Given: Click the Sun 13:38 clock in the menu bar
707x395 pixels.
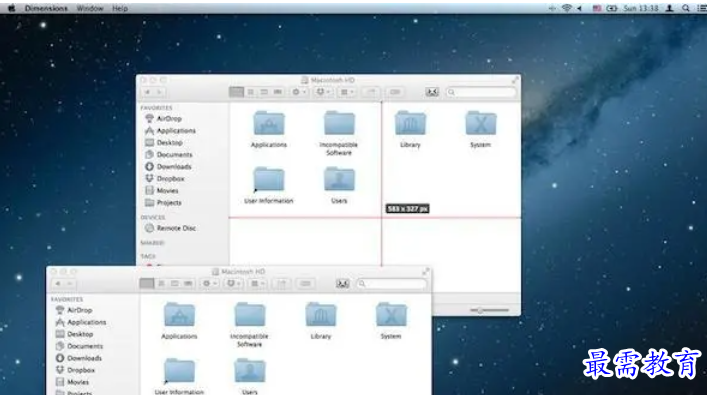Looking at the screenshot, I should point(640,8).
